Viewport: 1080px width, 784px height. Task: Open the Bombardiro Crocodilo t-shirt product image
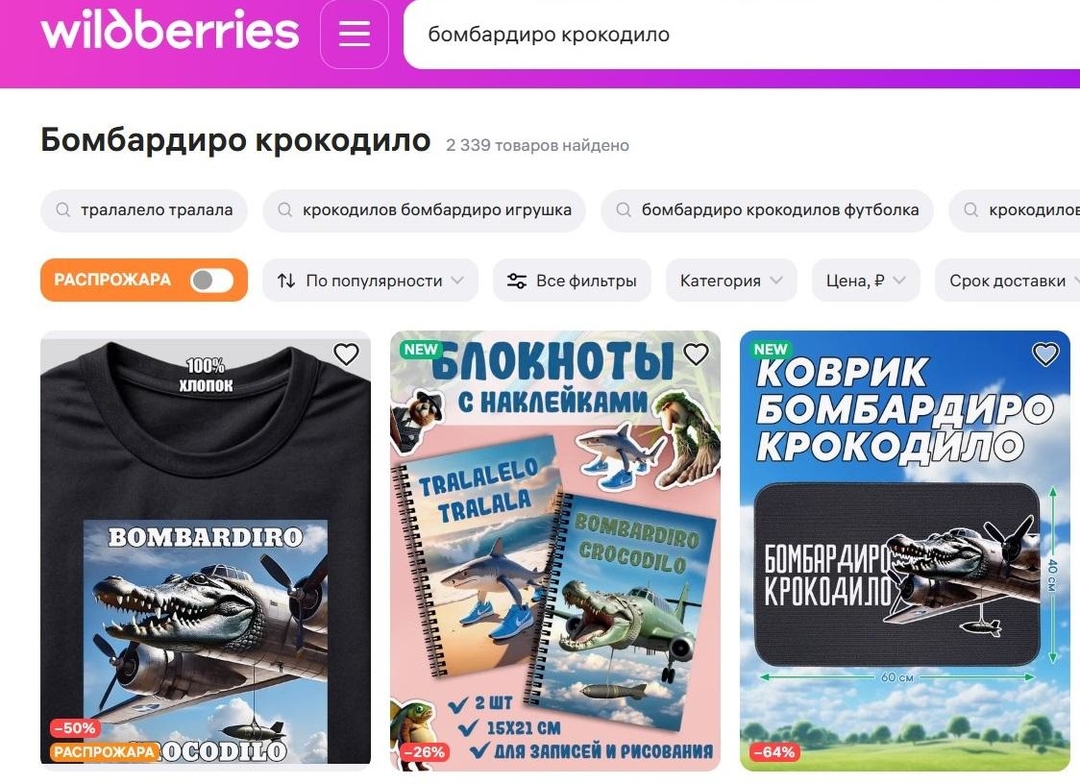coord(205,548)
